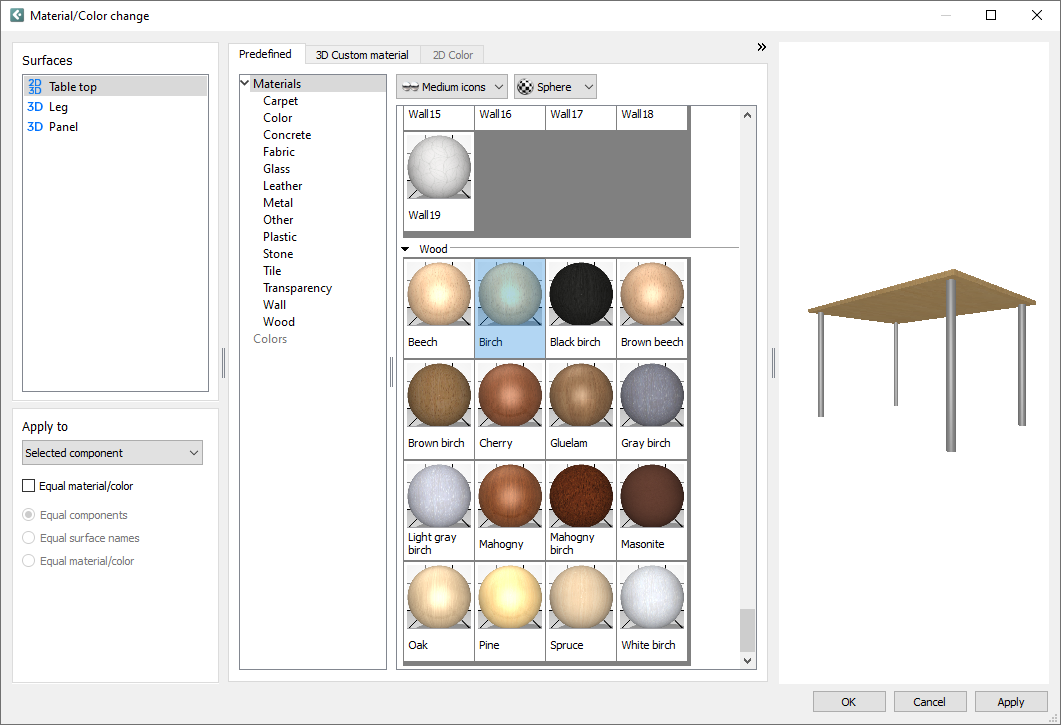1061x725 pixels.
Task: Collapse the Wood materials section
Action: (405, 248)
